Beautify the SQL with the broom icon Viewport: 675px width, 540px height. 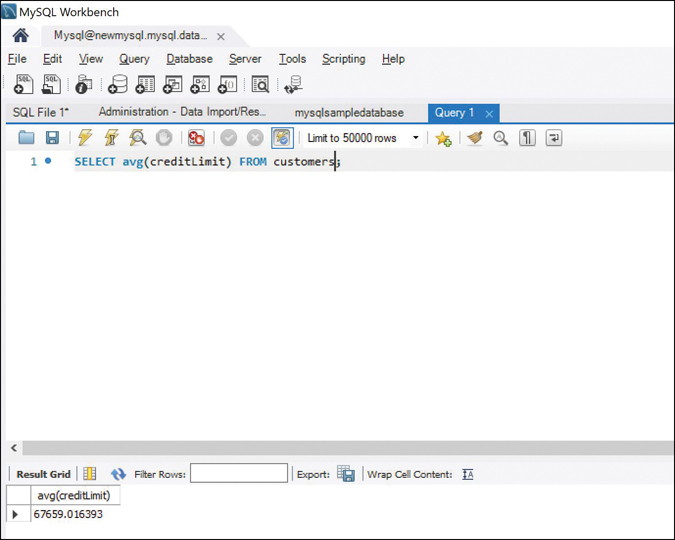[x=475, y=138]
